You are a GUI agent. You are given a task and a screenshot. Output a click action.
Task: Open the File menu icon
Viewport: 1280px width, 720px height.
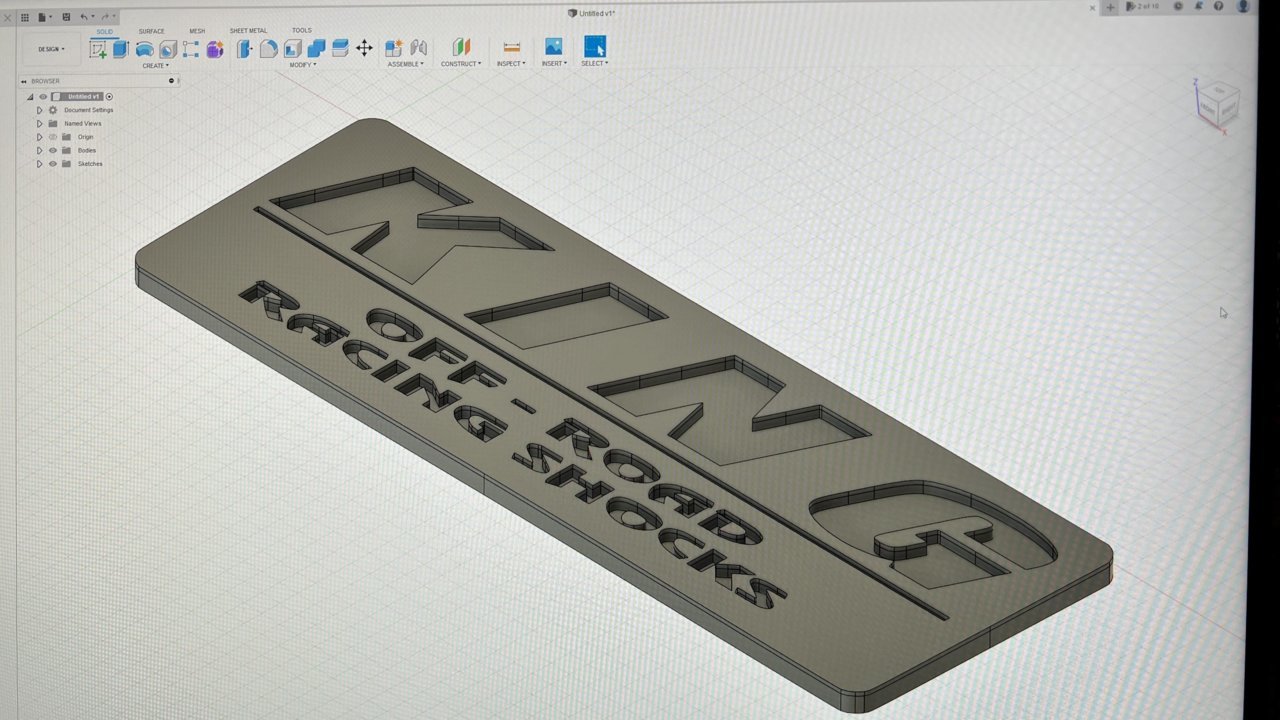click(x=44, y=17)
